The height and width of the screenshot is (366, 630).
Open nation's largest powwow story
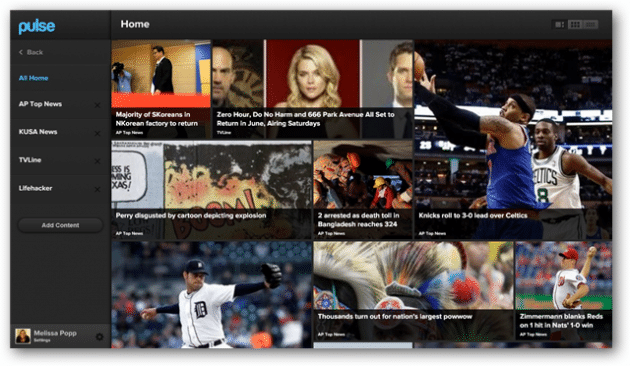(413, 291)
